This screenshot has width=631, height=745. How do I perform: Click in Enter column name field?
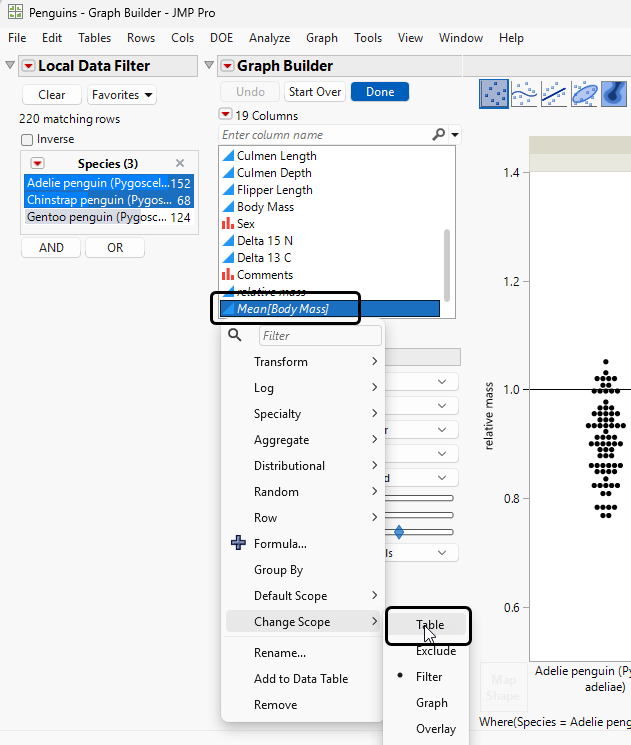tap(325, 135)
